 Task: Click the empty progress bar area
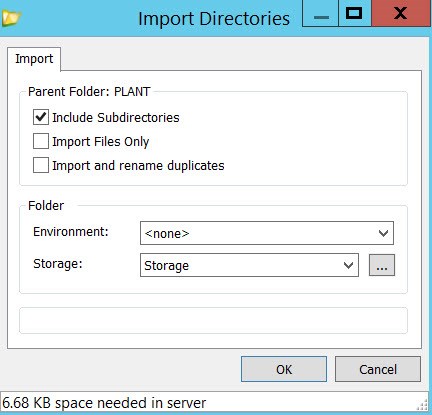coord(213,321)
